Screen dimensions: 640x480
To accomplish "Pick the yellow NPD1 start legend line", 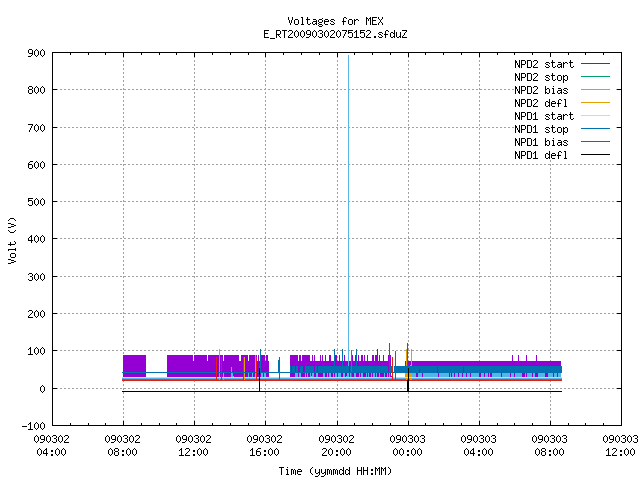I will (595, 116).
